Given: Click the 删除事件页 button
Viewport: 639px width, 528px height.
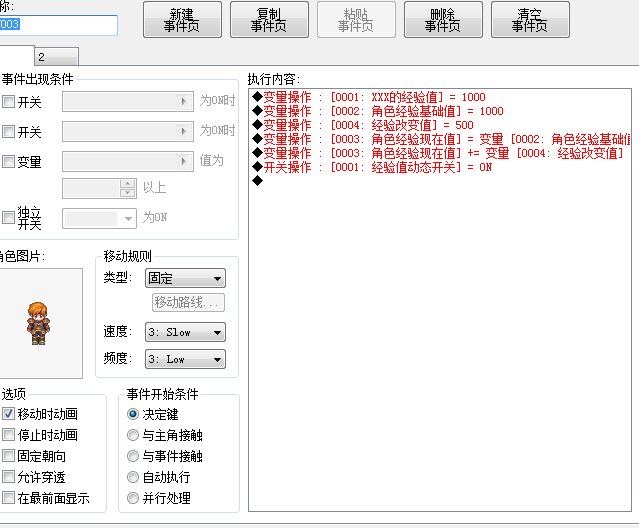Looking at the screenshot, I should [x=443, y=20].
